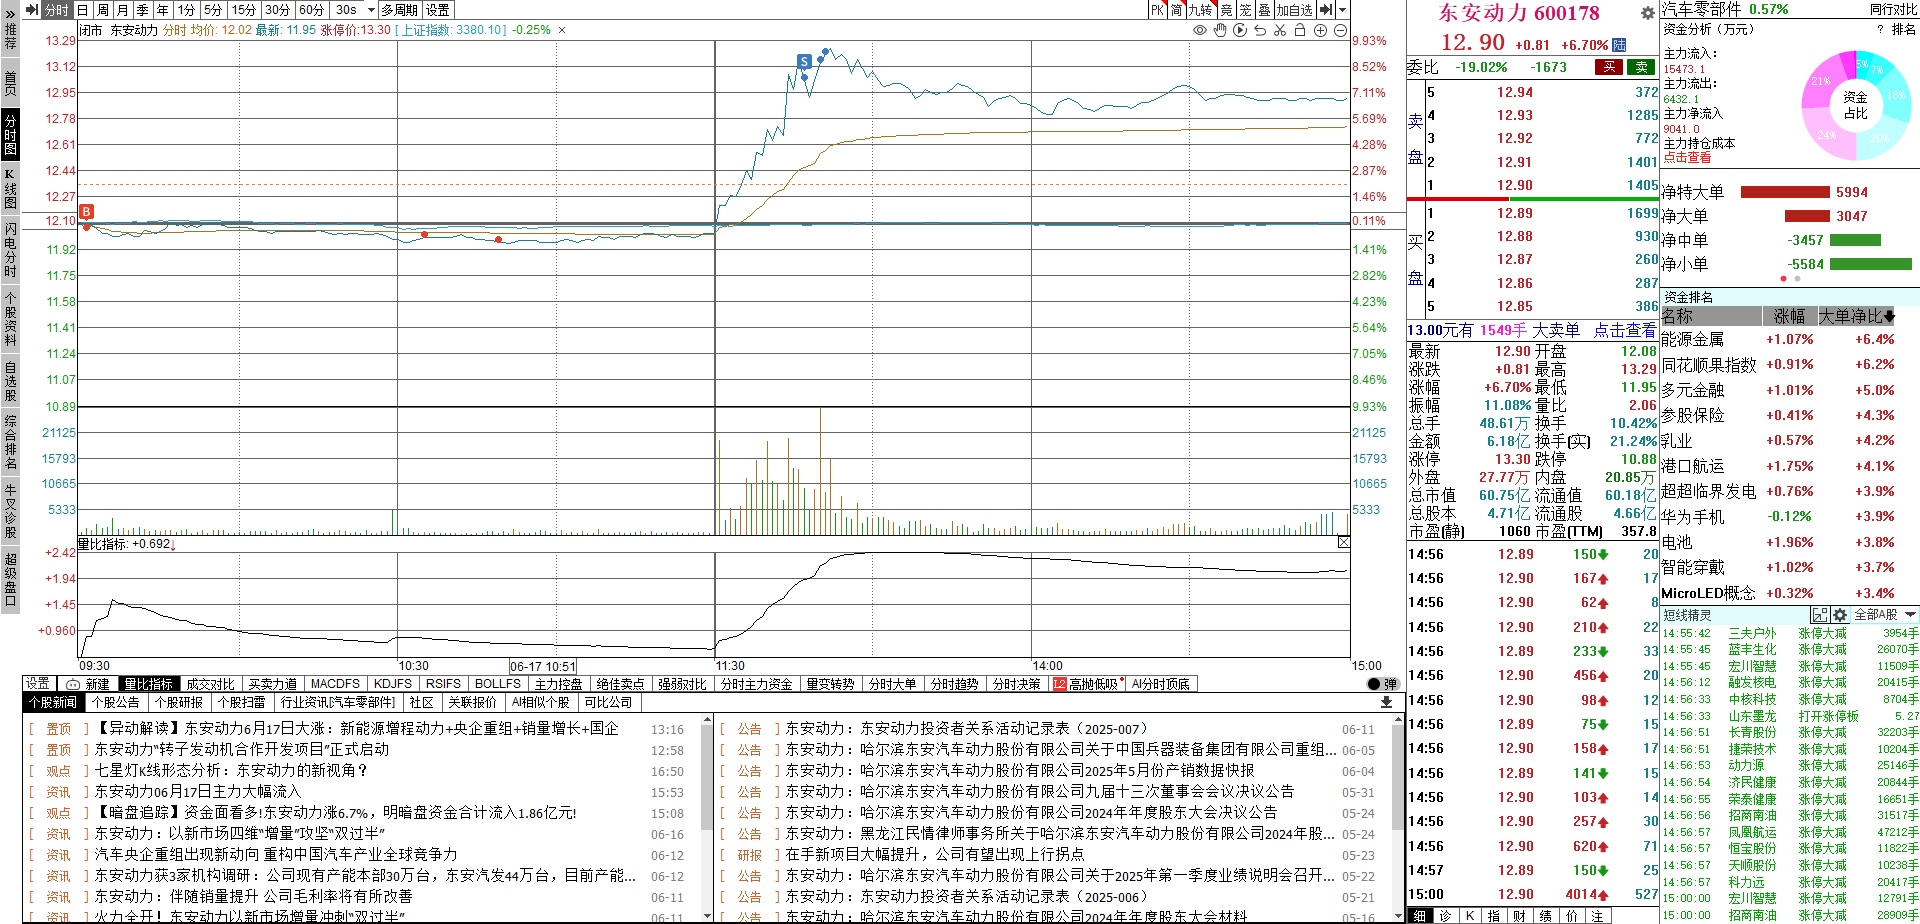The image size is (1920, 924).
Task: Click the B buy marker on chart
Action: point(87,211)
